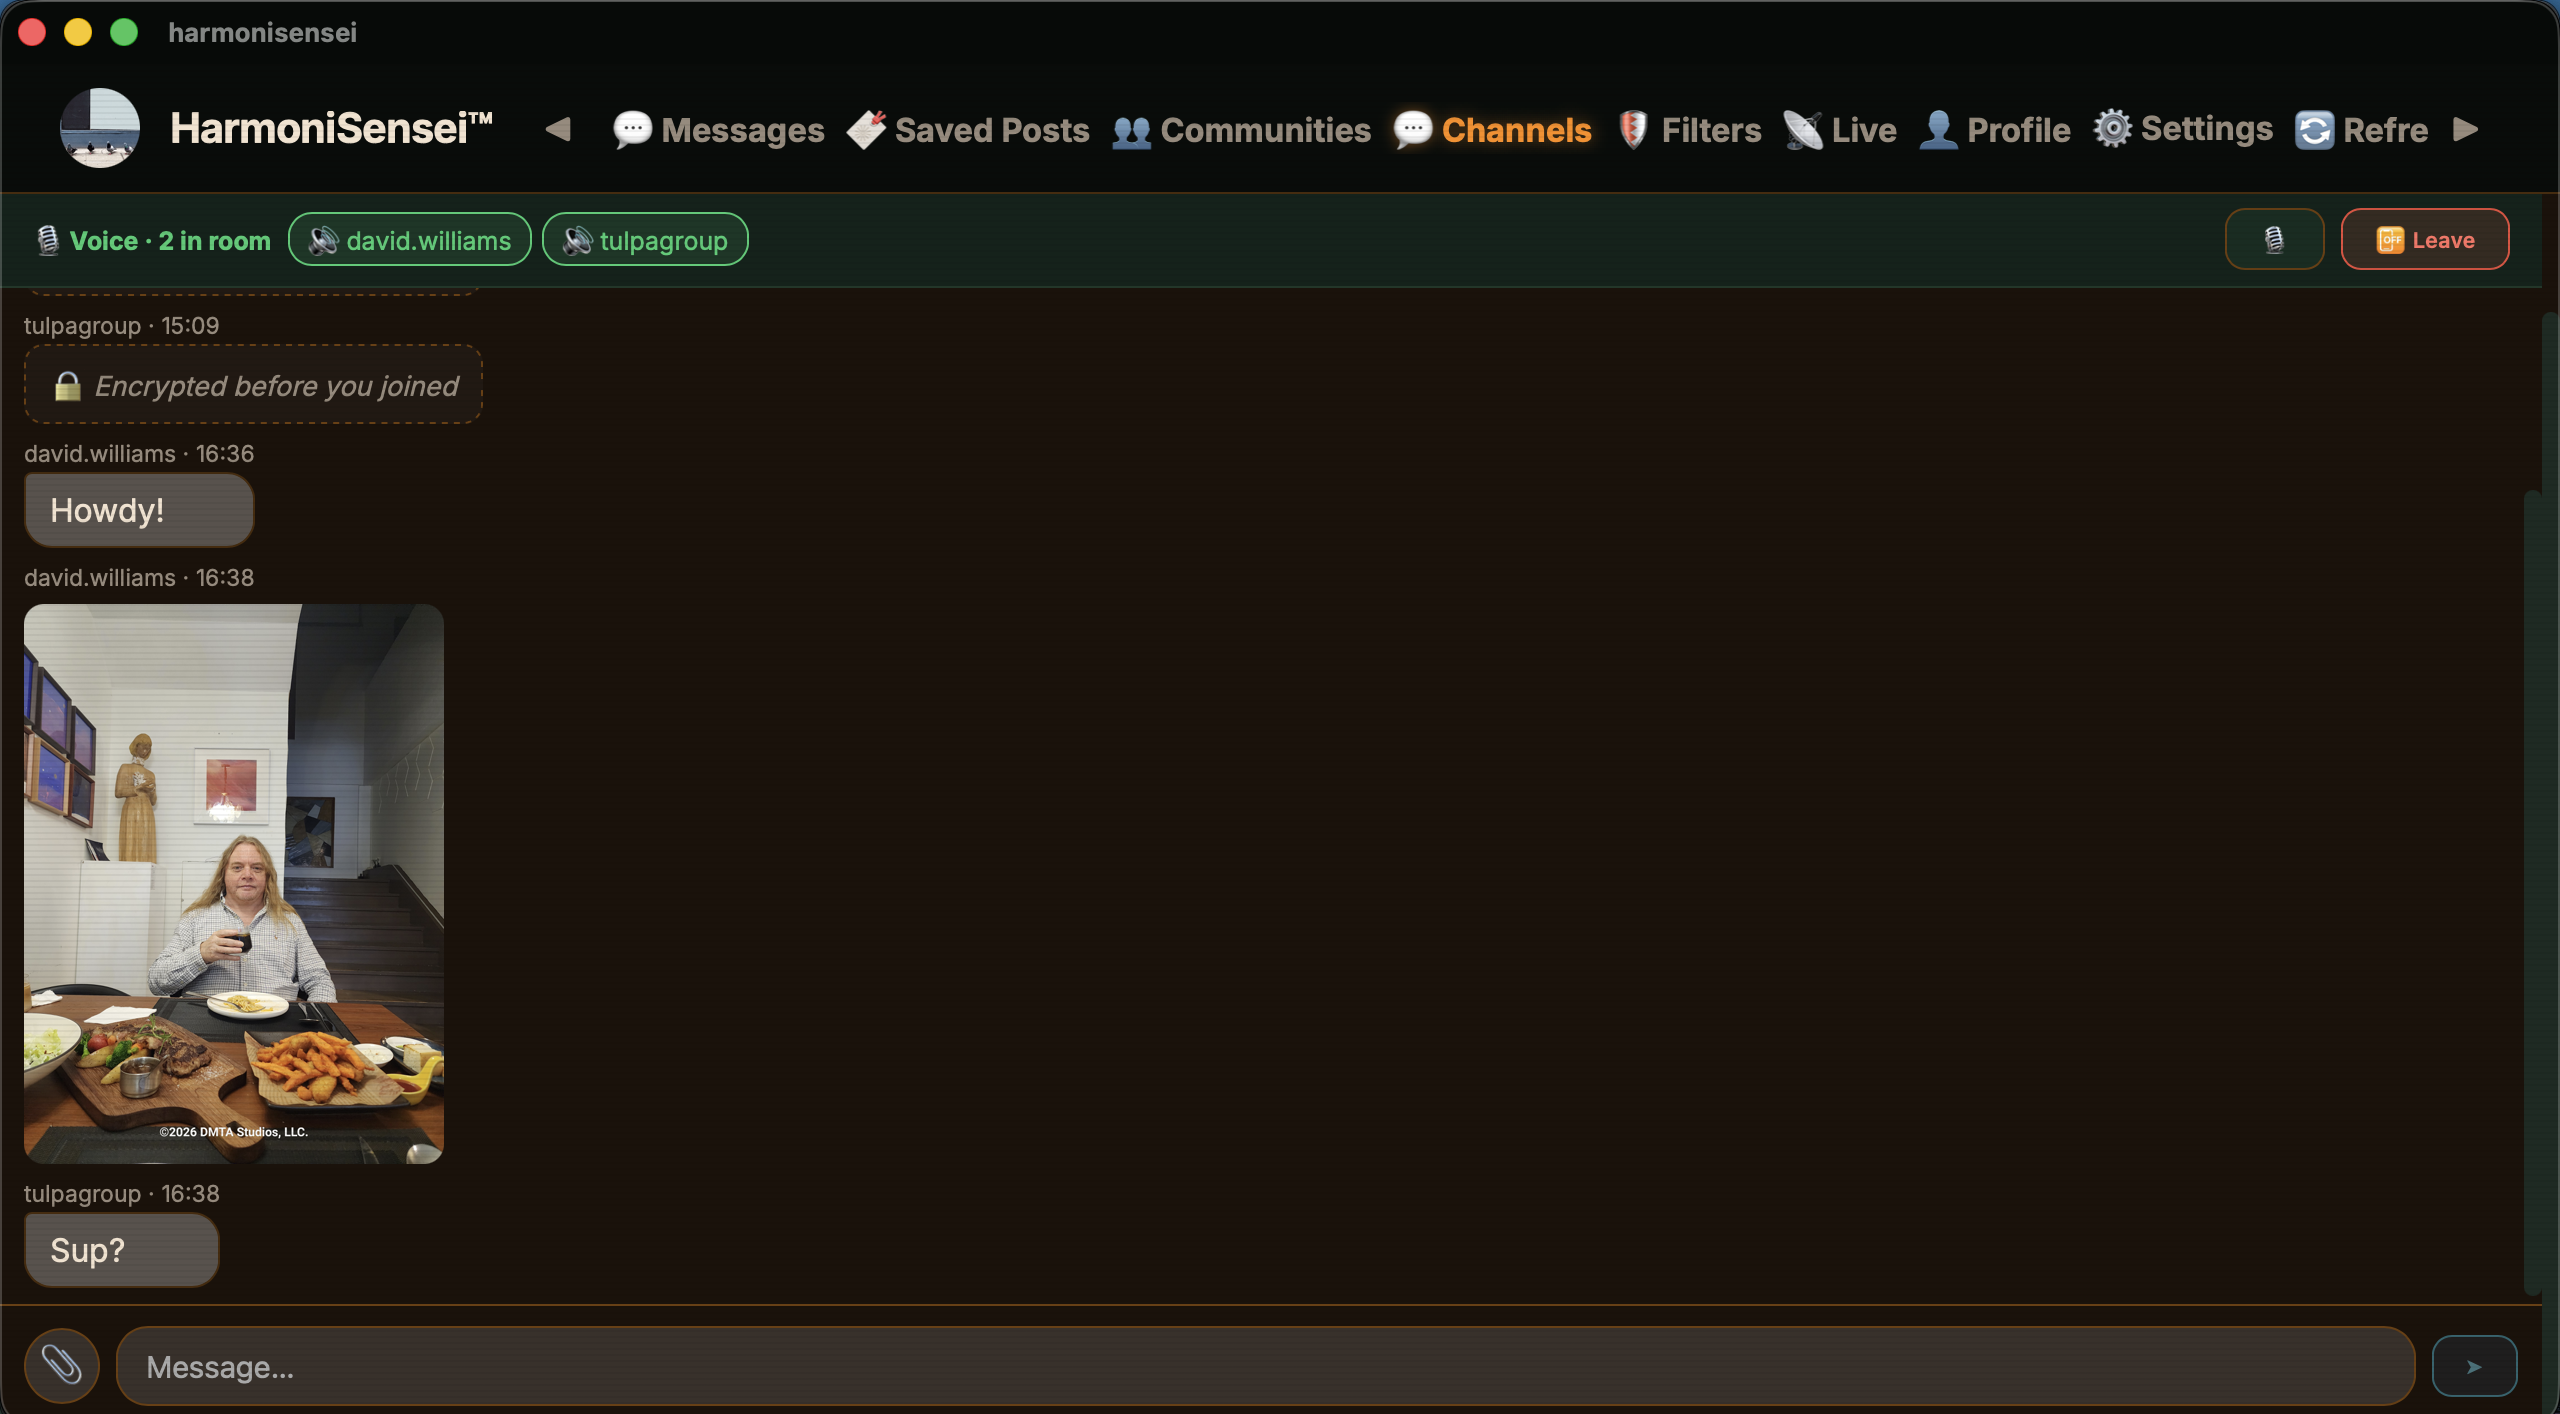This screenshot has height=1414, width=2560.
Task: Open the Profile page
Action: [x=1995, y=130]
